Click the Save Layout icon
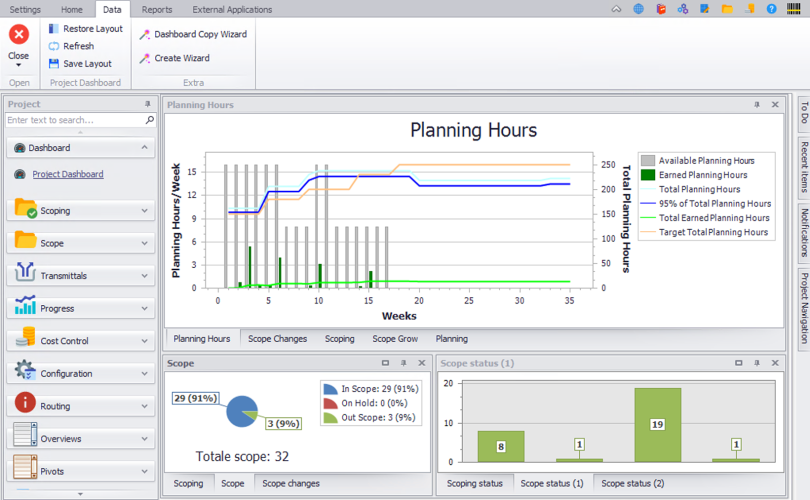The height and width of the screenshot is (500, 810). coord(54,64)
